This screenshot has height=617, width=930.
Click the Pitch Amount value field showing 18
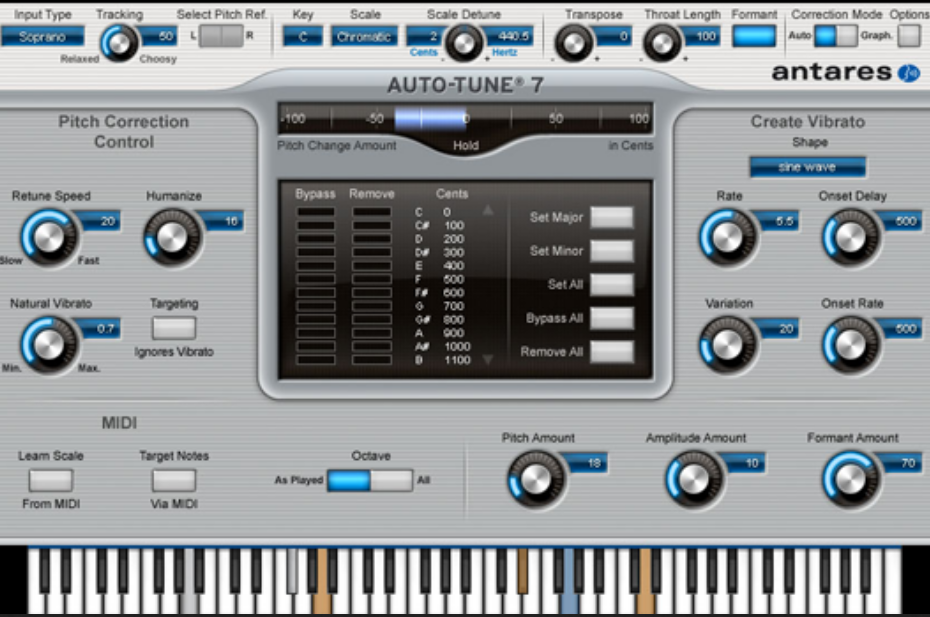587,463
